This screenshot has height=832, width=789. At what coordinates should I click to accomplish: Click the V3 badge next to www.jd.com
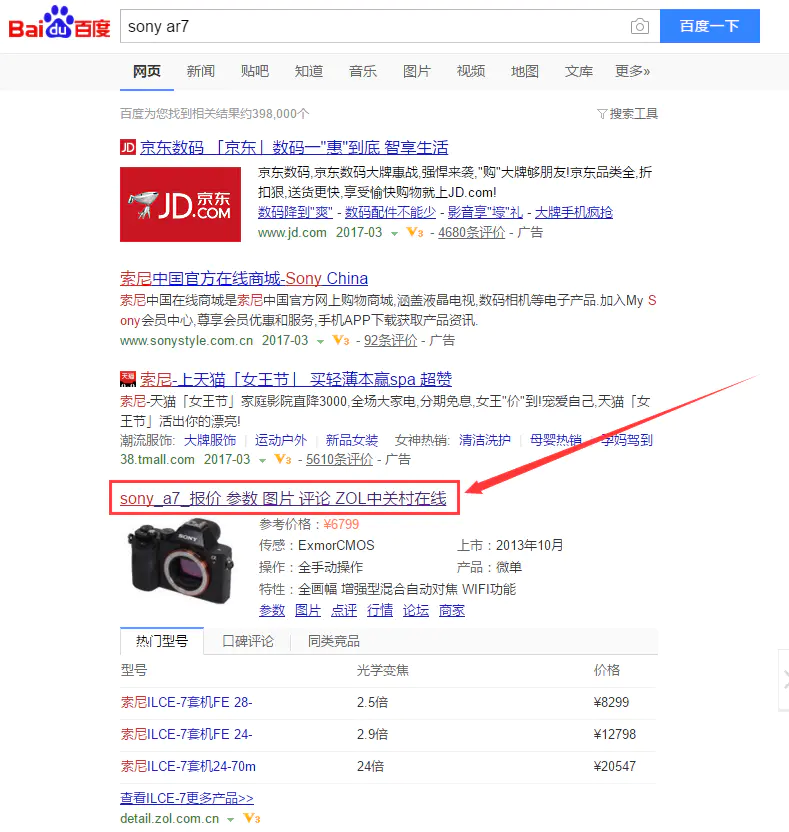pyautogui.click(x=414, y=232)
